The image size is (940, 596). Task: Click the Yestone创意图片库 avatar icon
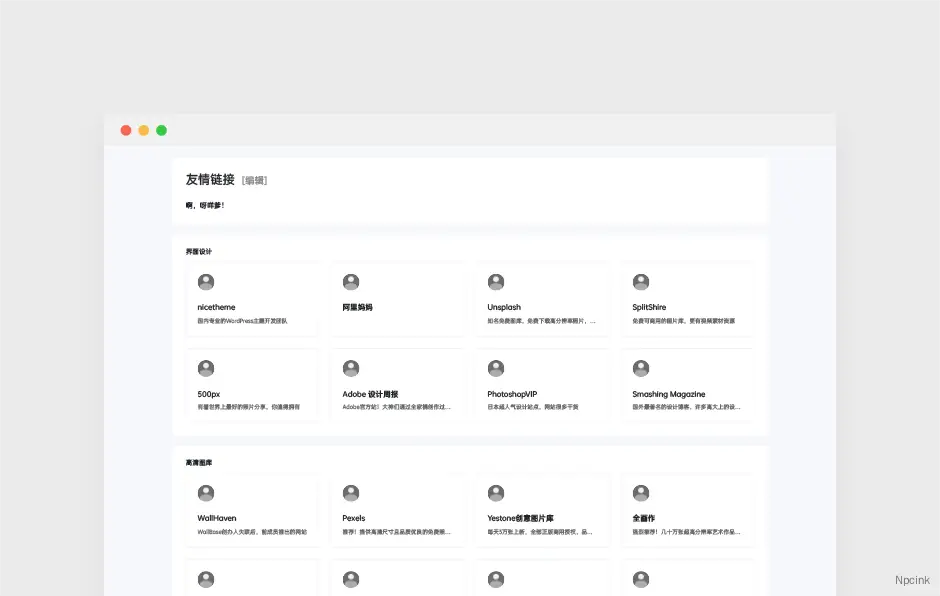pyautogui.click(x=496, y=493)
